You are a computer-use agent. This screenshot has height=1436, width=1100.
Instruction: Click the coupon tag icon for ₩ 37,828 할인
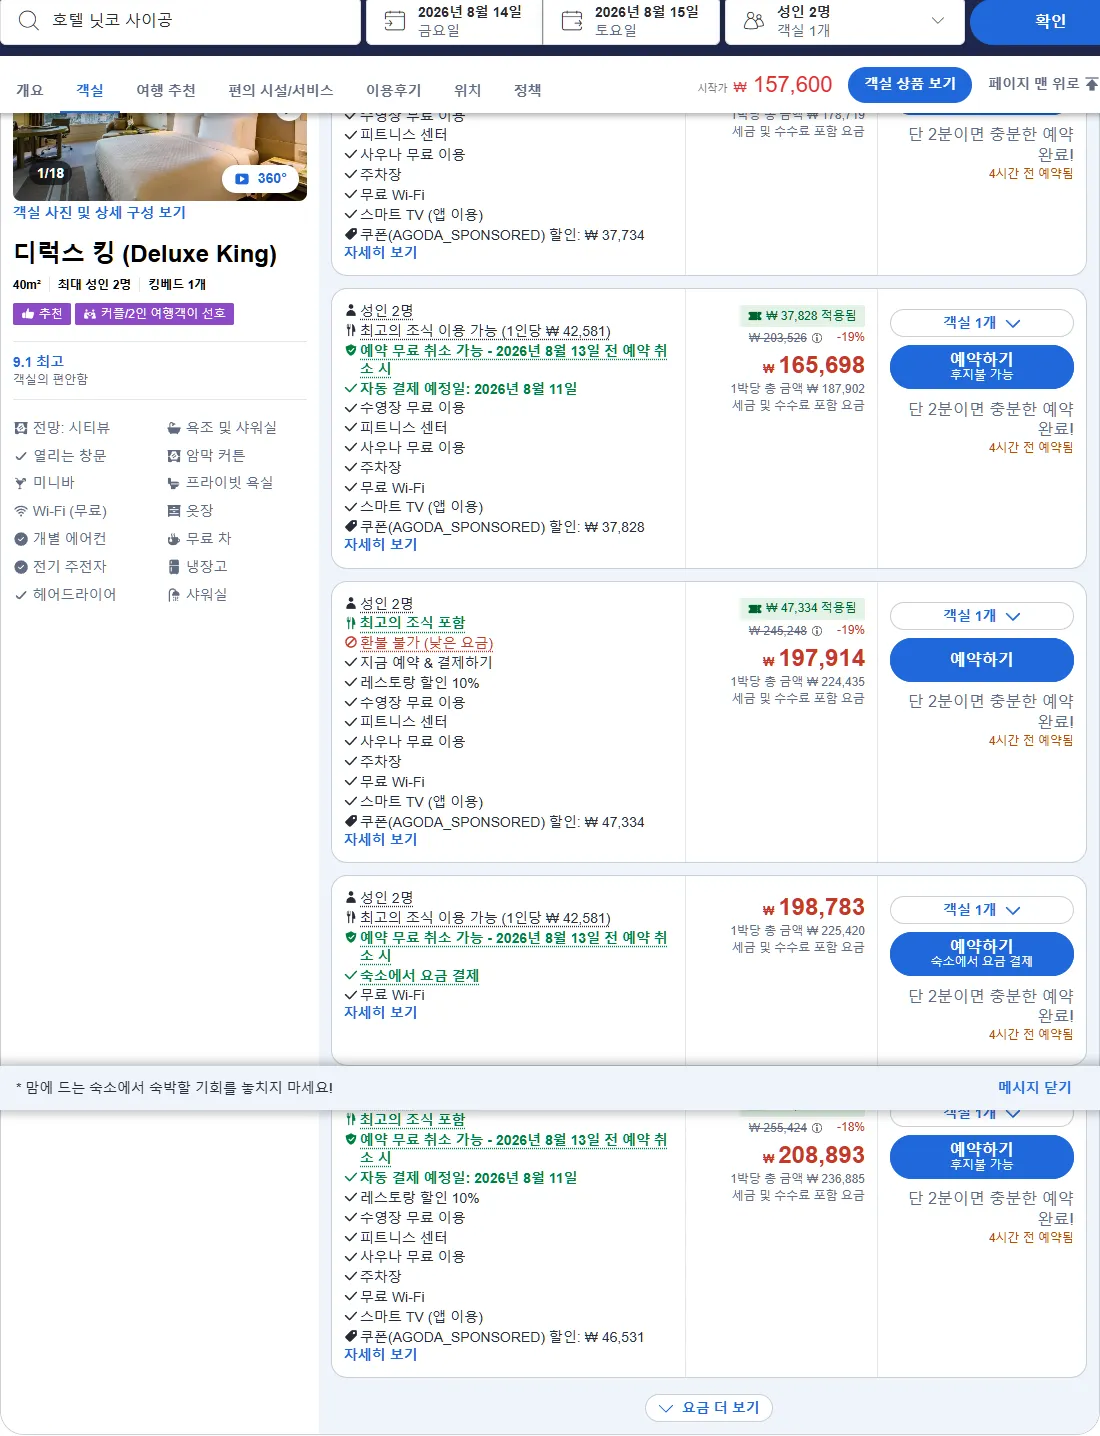[x=350, y=527]
